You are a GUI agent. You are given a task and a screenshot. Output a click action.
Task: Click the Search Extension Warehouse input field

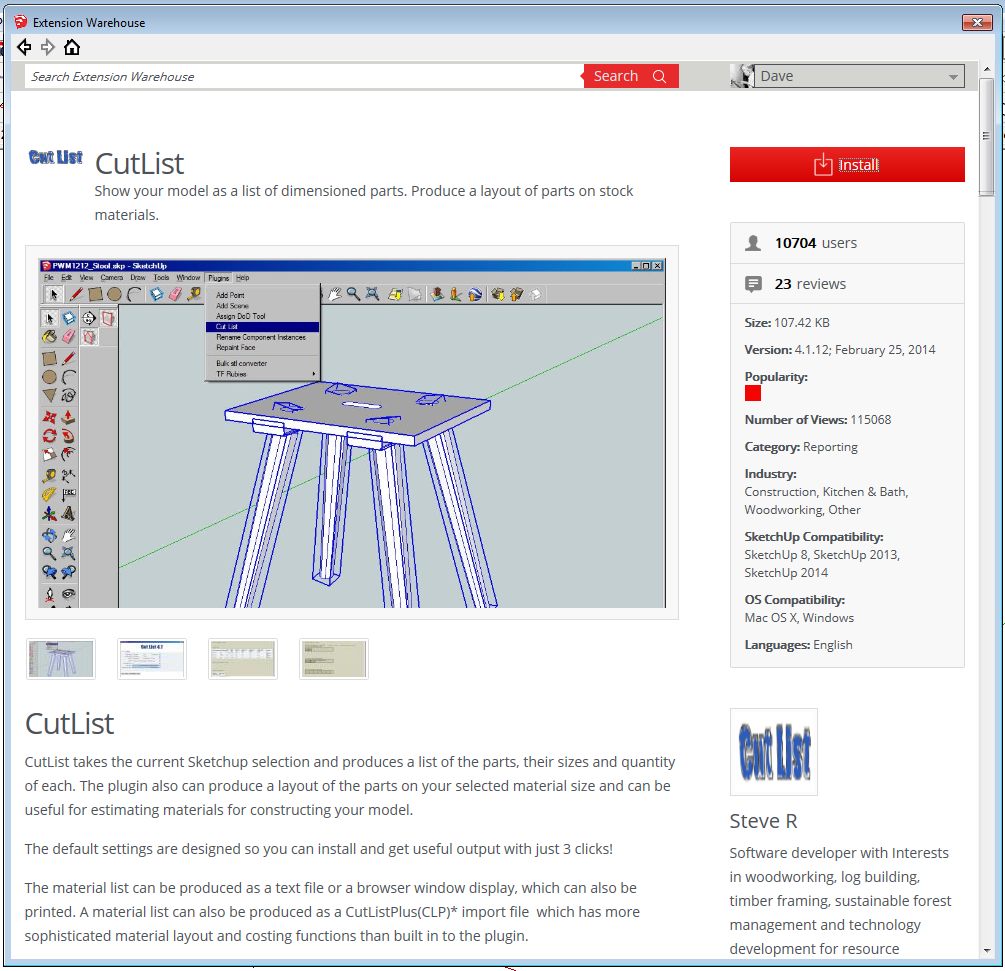click(304, 77)
